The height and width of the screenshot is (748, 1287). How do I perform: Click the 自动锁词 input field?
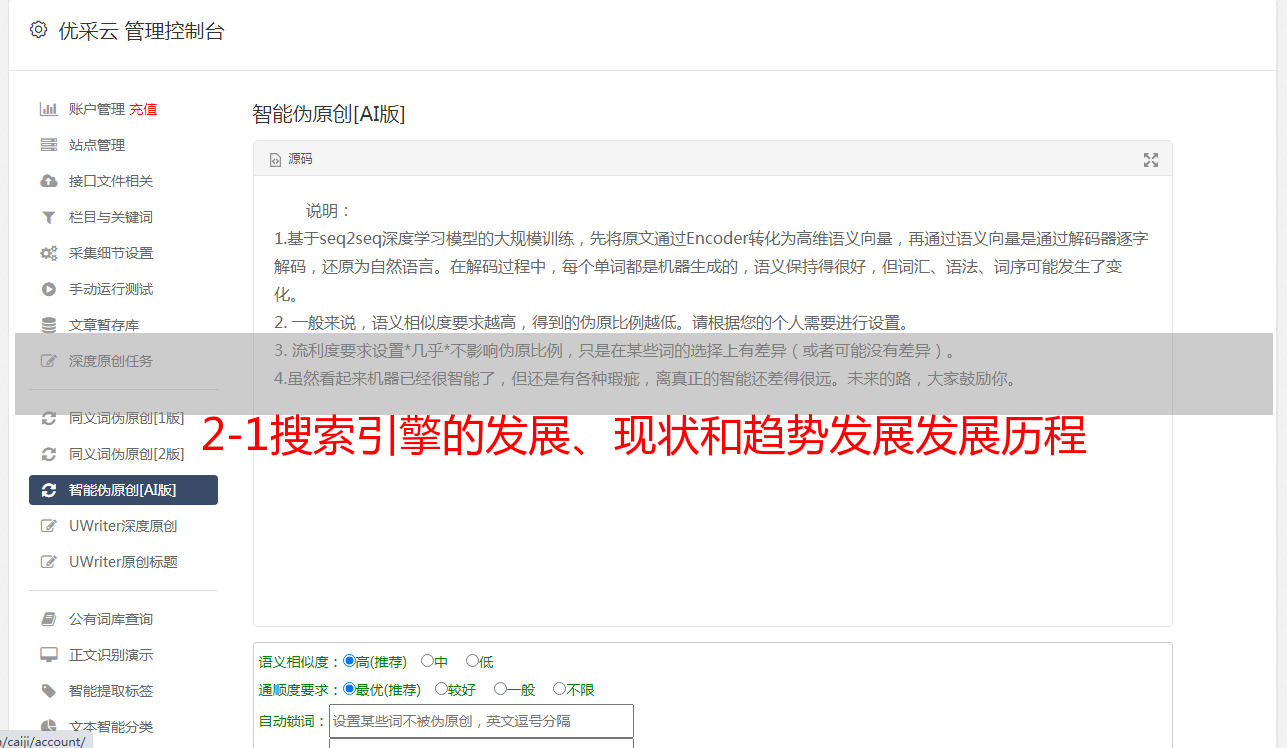click(x=481, y=721)
